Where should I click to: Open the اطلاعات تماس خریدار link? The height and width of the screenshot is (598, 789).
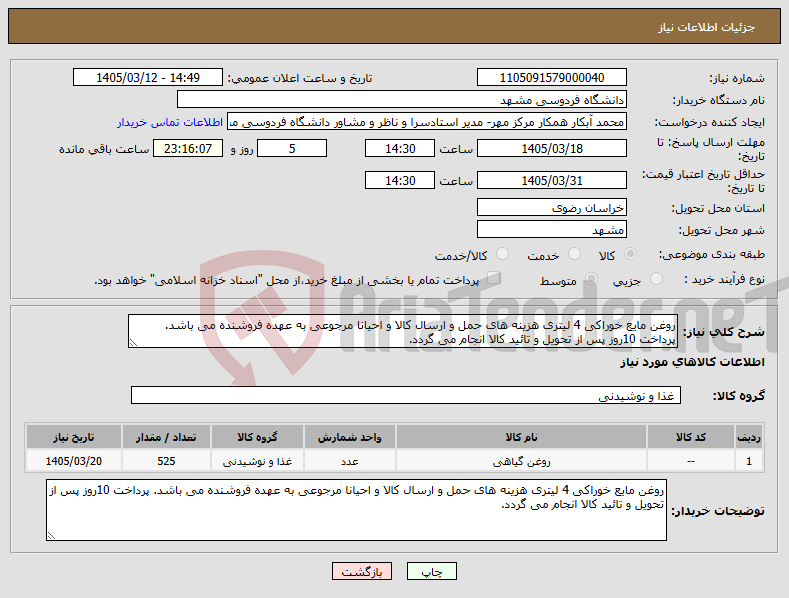click(x=170, y=122)
